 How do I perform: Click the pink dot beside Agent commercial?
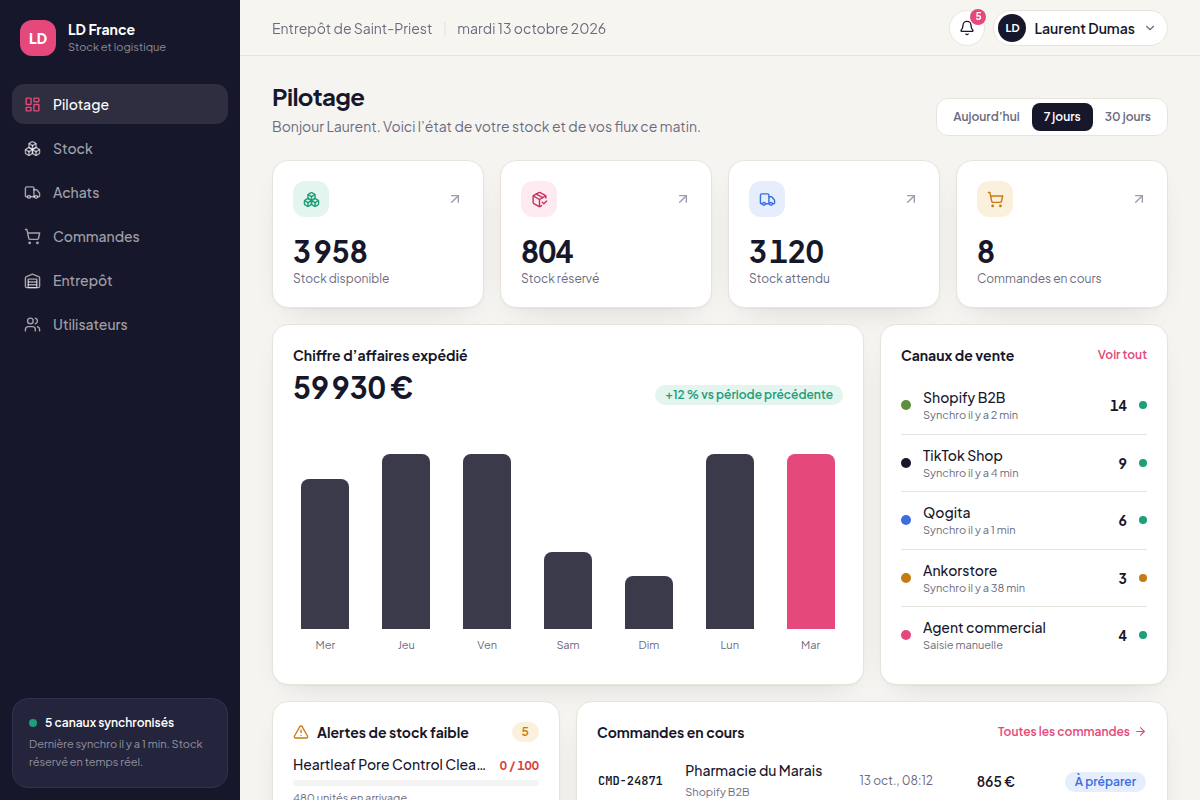click(906, 635)
